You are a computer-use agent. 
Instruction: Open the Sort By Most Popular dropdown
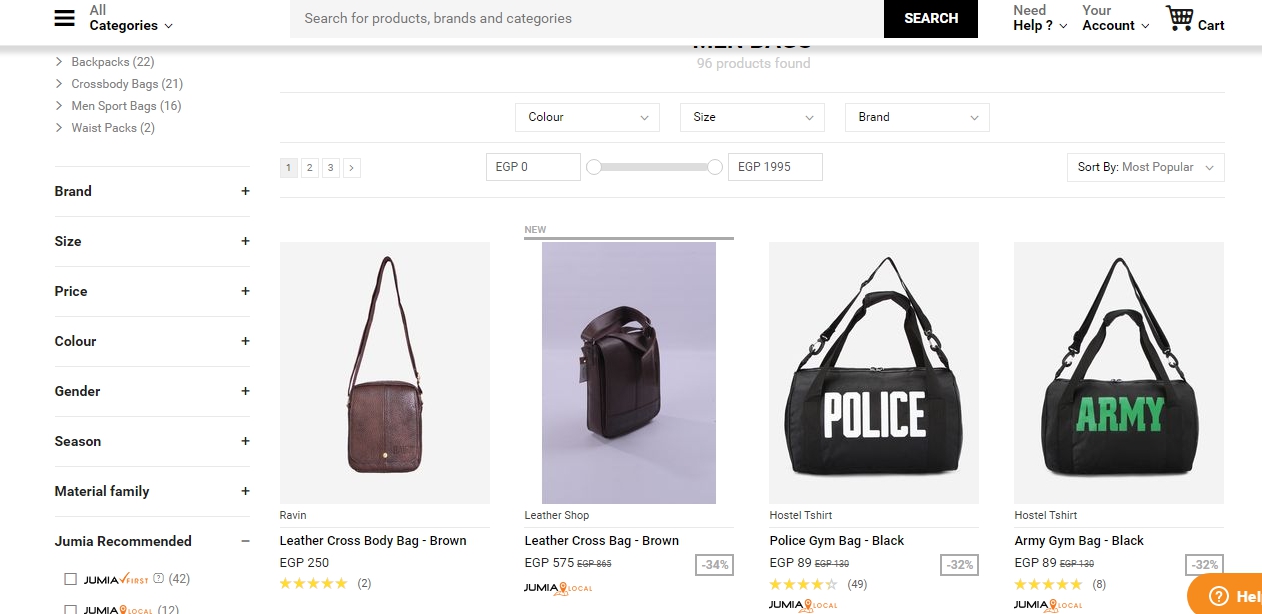pyautogui.click(x=1145, y=167)
